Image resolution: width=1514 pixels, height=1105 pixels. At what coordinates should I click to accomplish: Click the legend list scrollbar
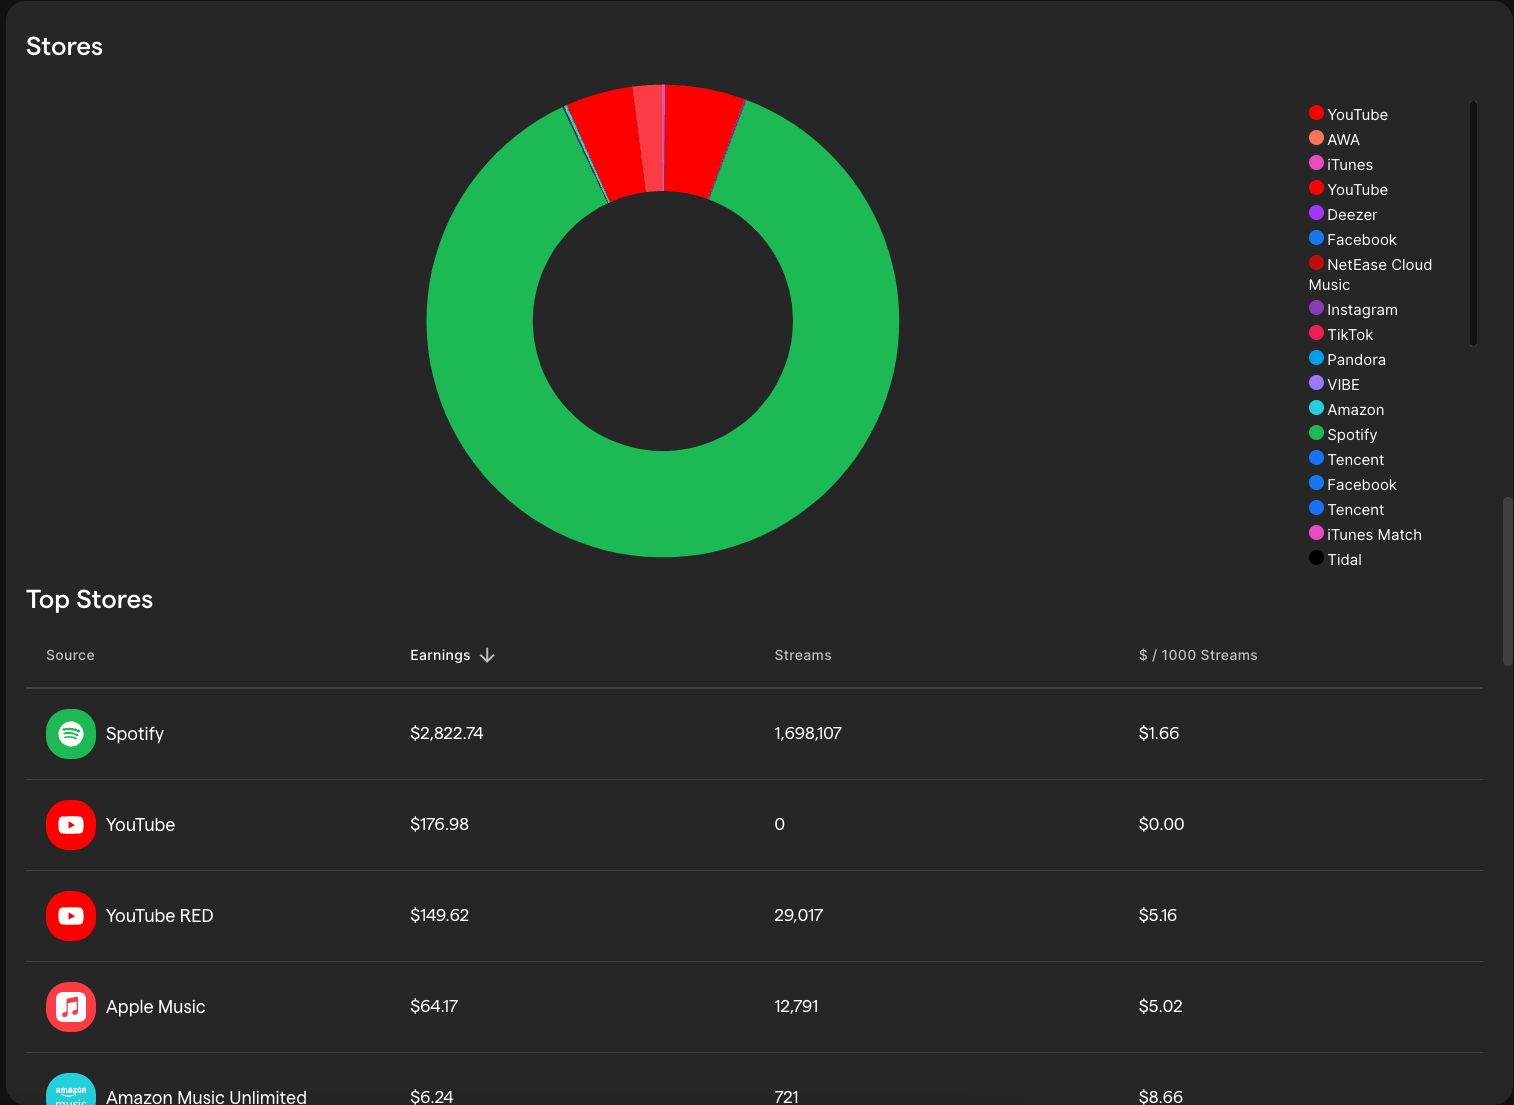(1473, 223)
